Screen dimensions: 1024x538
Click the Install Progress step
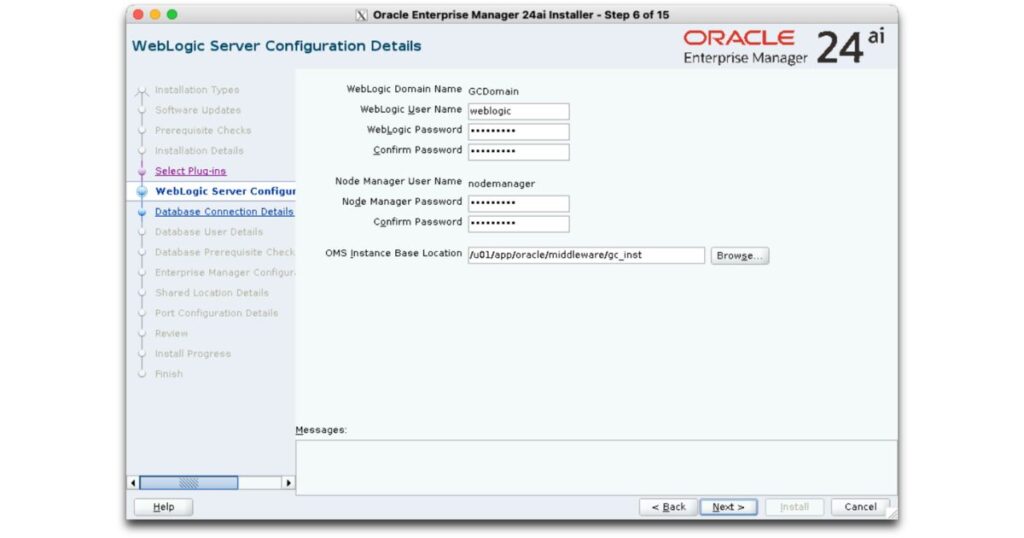193,353
